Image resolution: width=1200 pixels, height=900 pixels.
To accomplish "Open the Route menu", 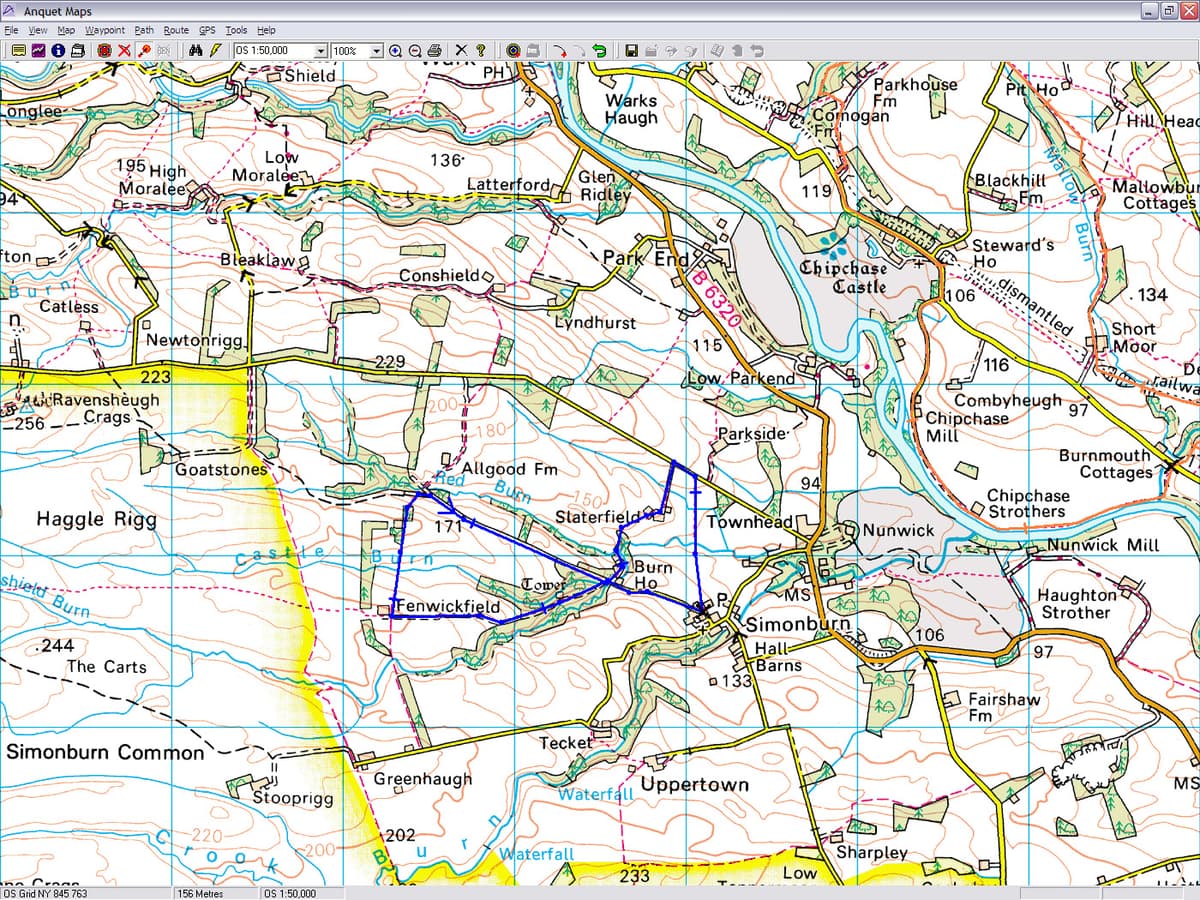I will [176, 29].
